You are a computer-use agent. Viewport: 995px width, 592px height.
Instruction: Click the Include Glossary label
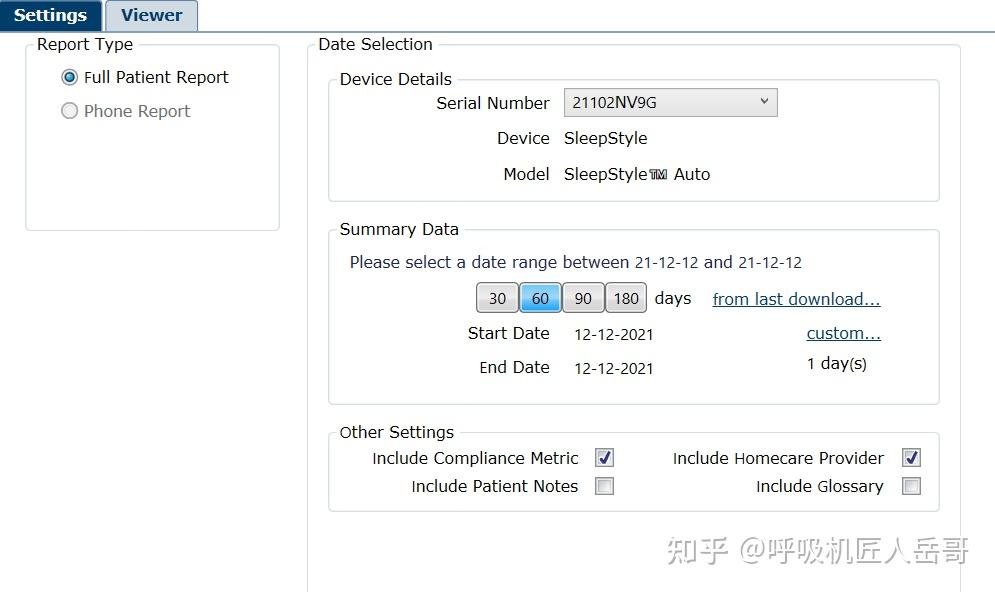819,487
